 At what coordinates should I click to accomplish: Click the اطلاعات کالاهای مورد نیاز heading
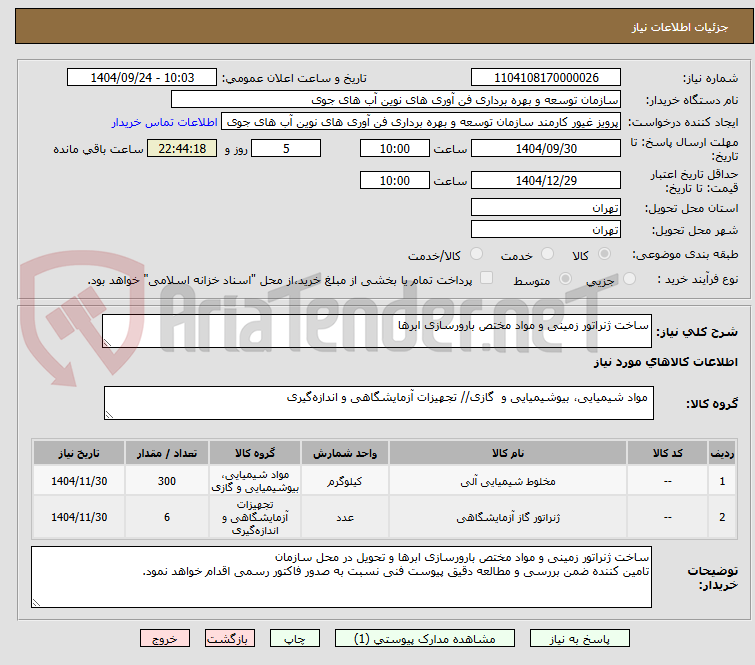pos(665,362)
